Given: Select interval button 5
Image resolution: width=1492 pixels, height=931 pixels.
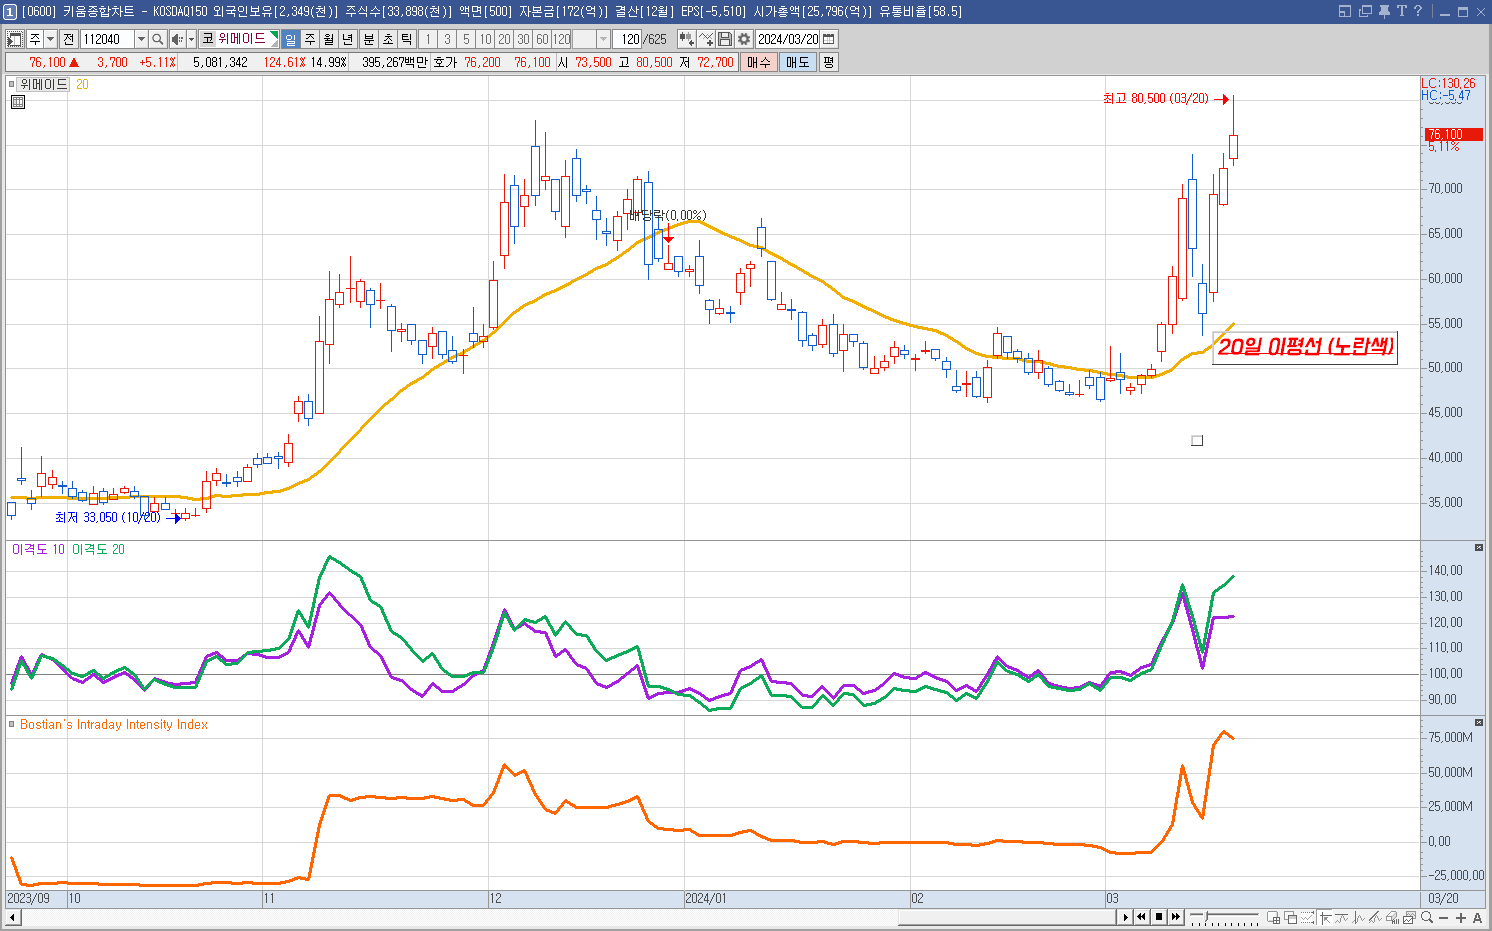Looking at the screenshot, I should point(466,39).
